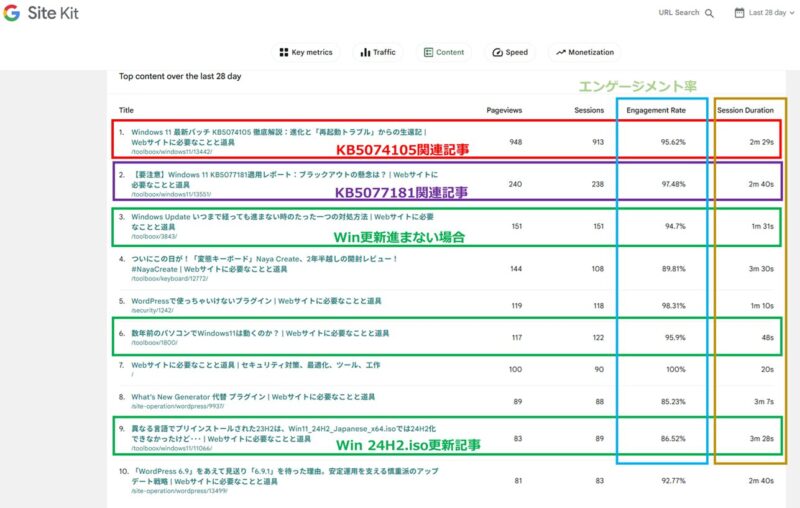
Task: Click pageviews value 948
Action: coord(515,142)
